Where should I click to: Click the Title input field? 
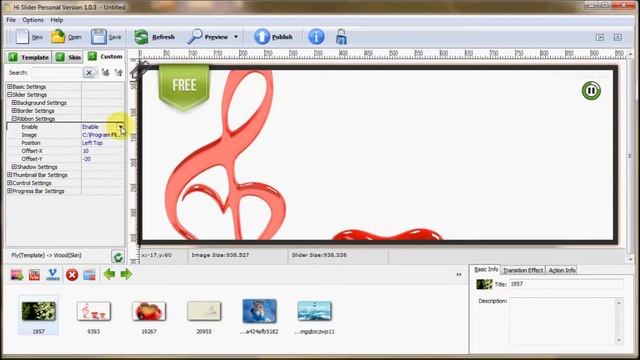click(x=566, y=284)
